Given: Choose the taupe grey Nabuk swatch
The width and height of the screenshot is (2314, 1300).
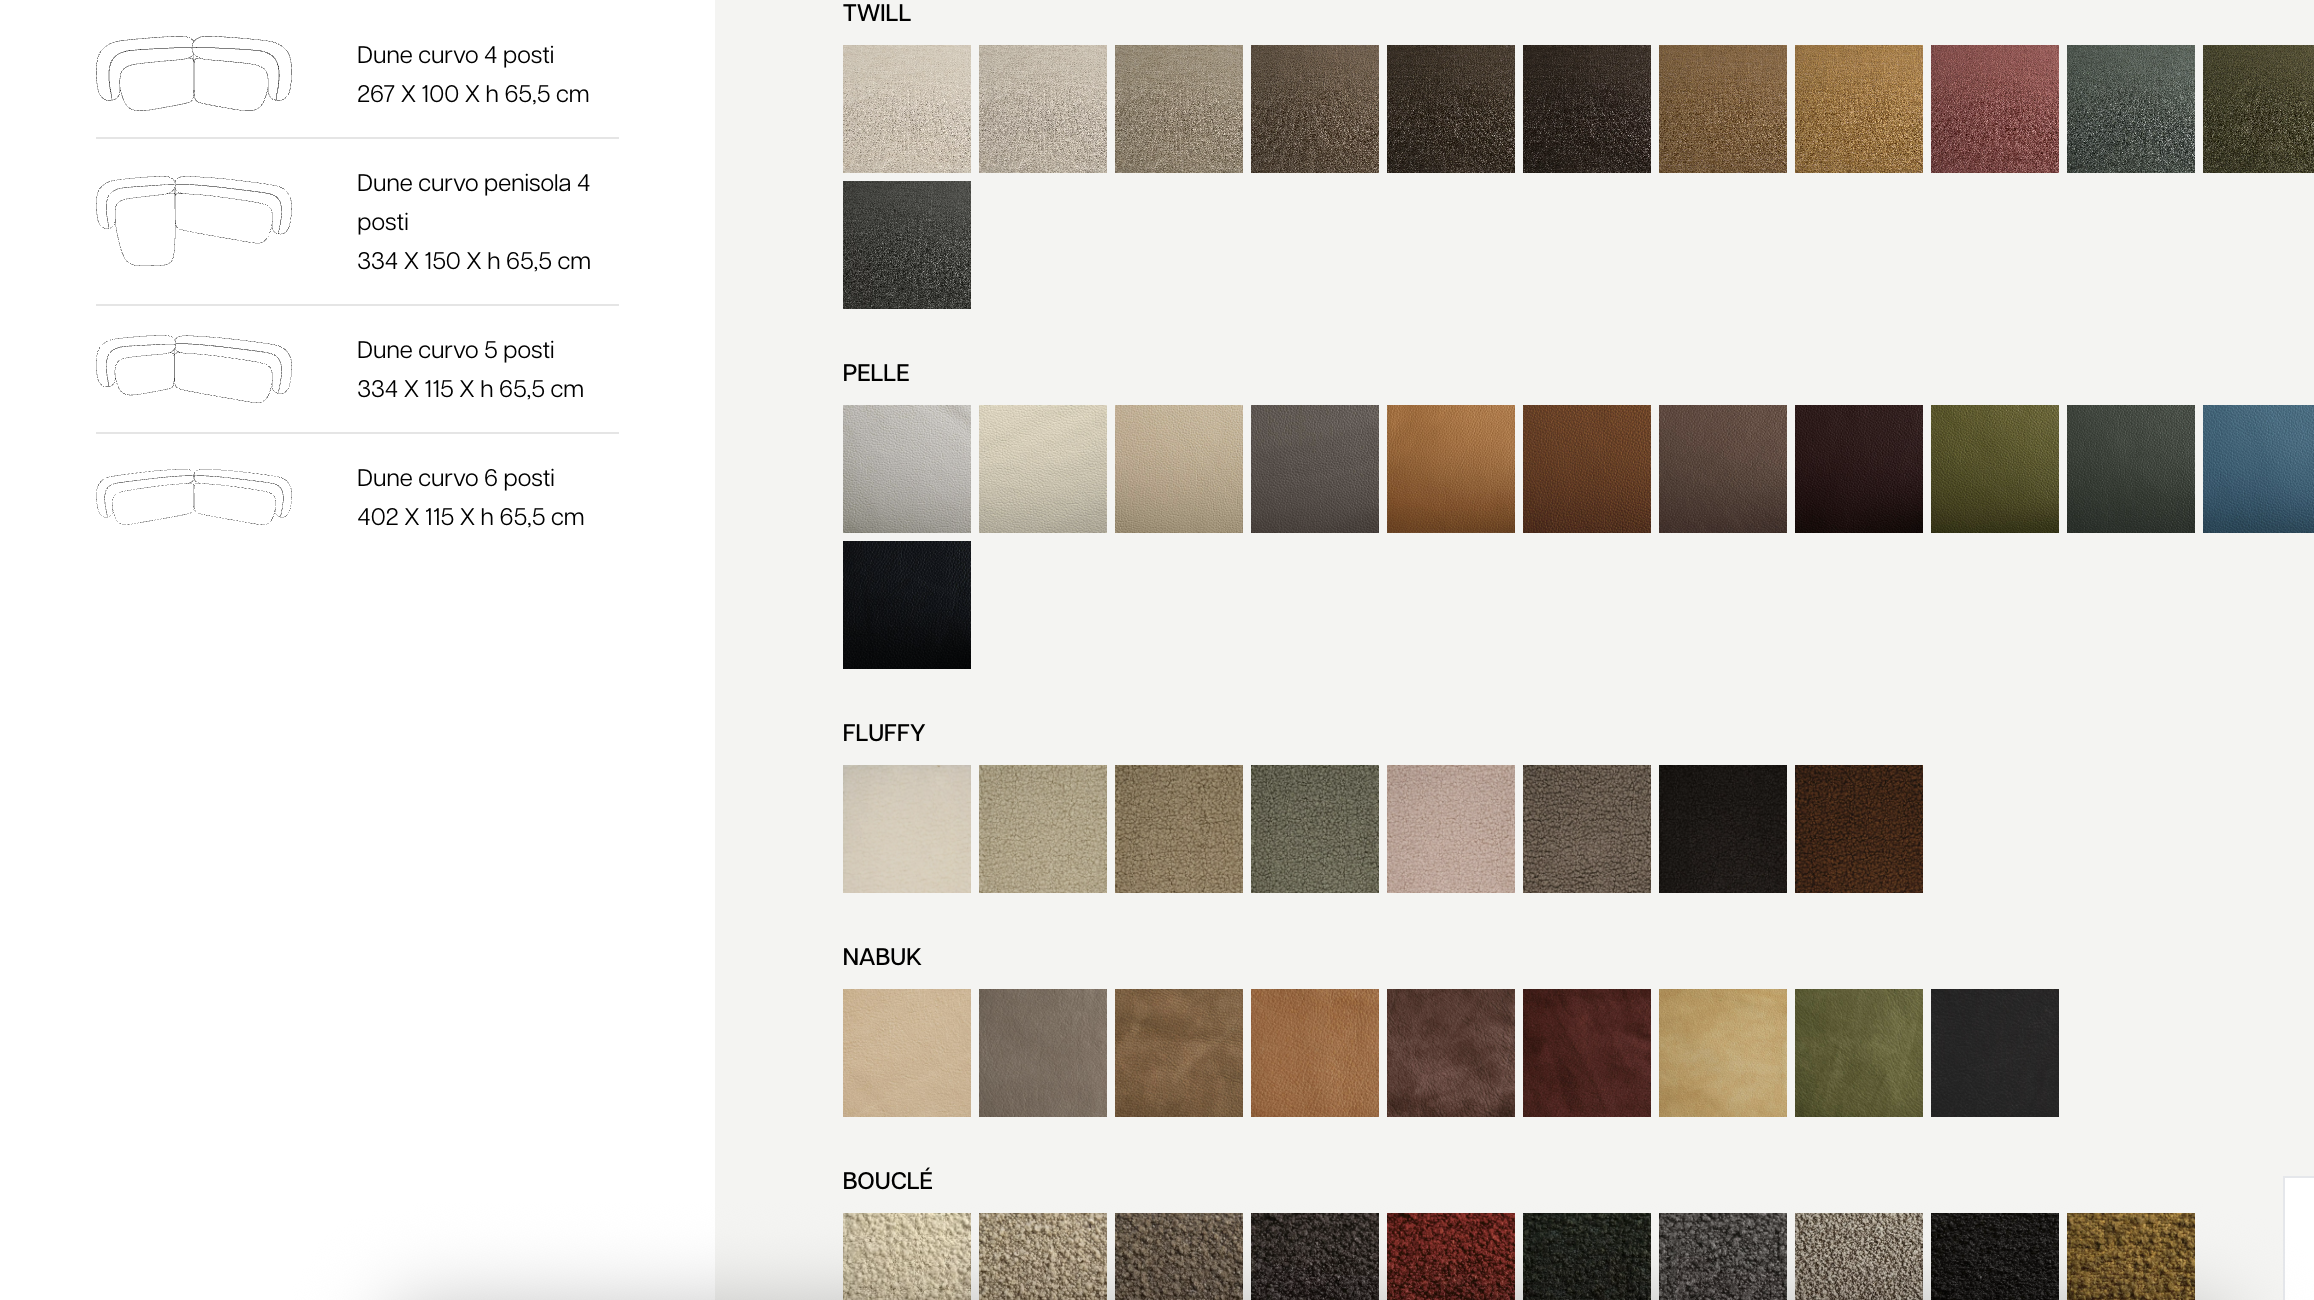Looking at the screenshot, I should 1043,1053.
